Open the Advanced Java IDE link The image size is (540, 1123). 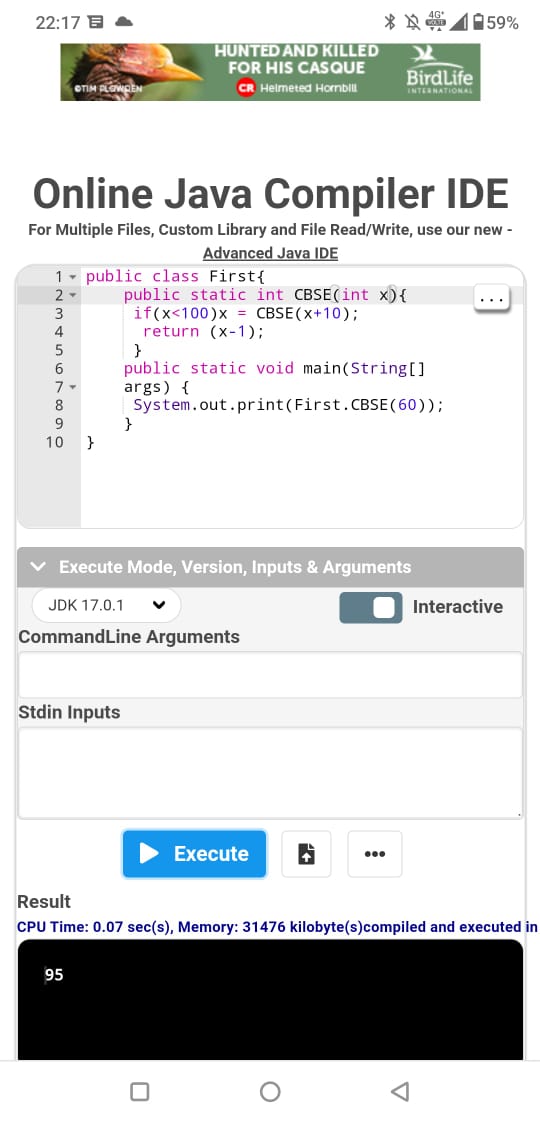270,253
